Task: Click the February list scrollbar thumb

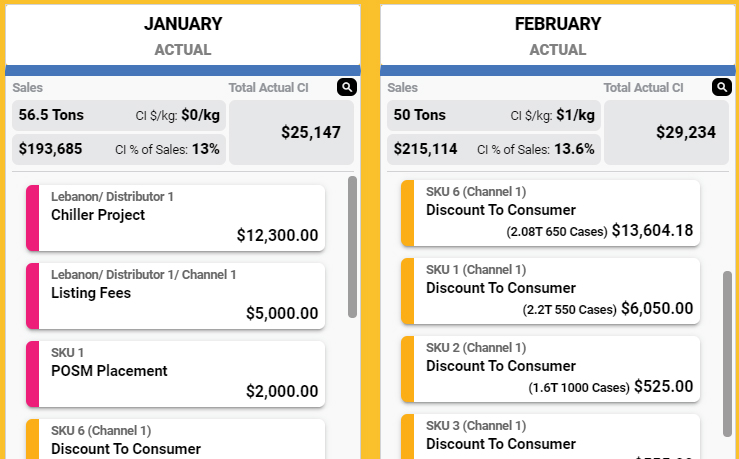Action: (727, 352)
